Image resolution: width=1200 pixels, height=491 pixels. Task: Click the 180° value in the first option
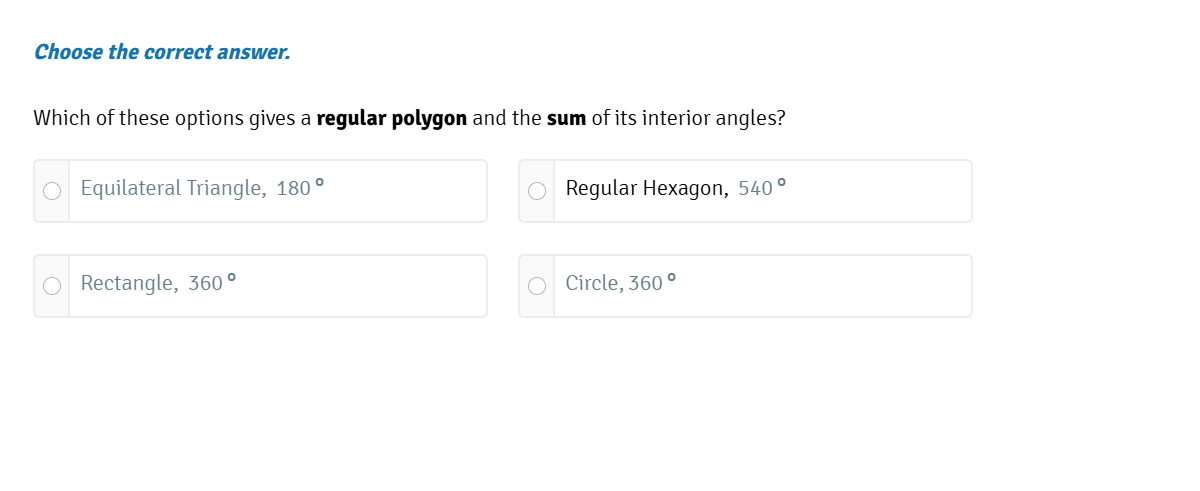[x=299, y=188]
